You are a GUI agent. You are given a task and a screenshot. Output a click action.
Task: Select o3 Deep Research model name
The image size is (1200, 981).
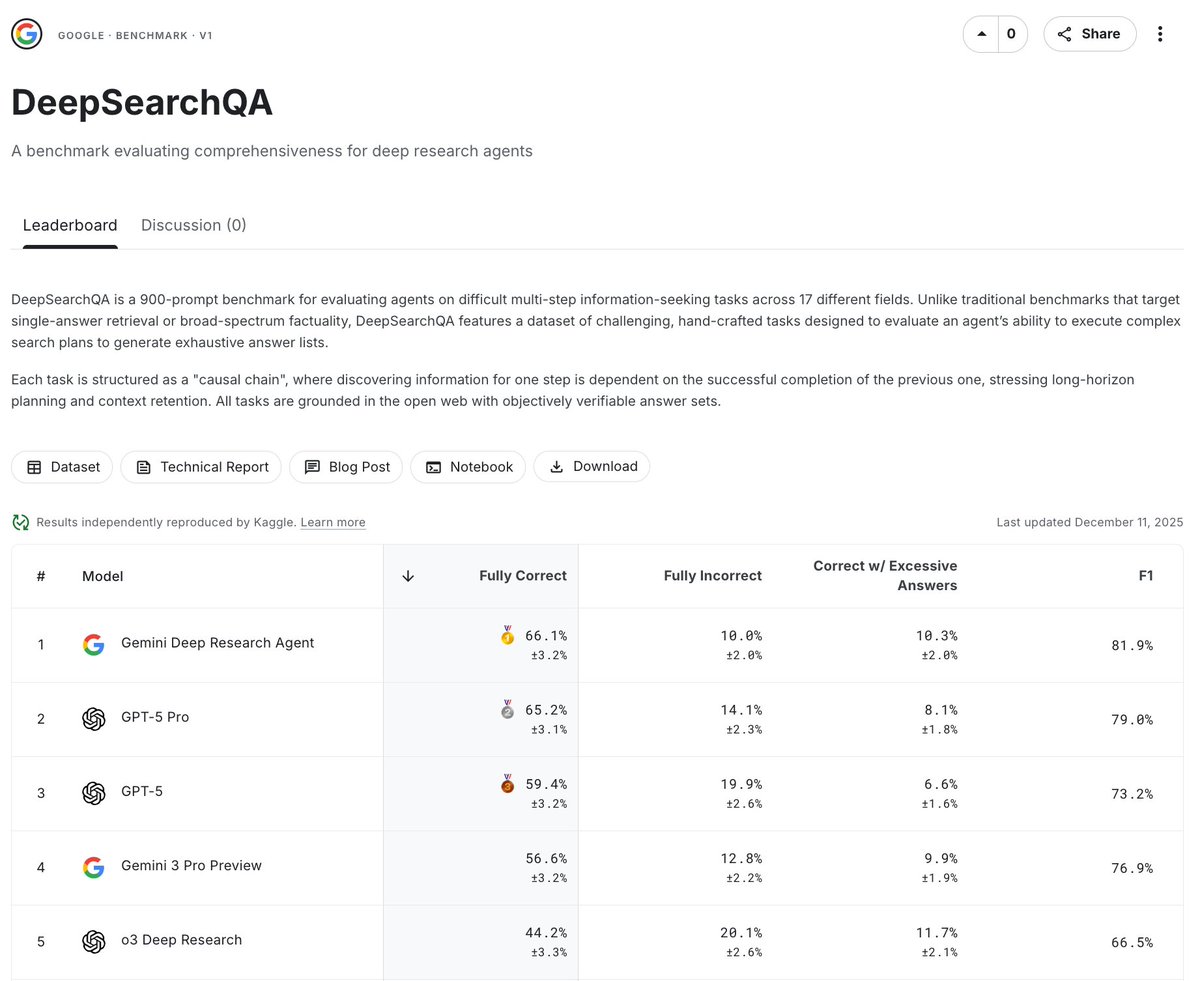tap(181, 940)
